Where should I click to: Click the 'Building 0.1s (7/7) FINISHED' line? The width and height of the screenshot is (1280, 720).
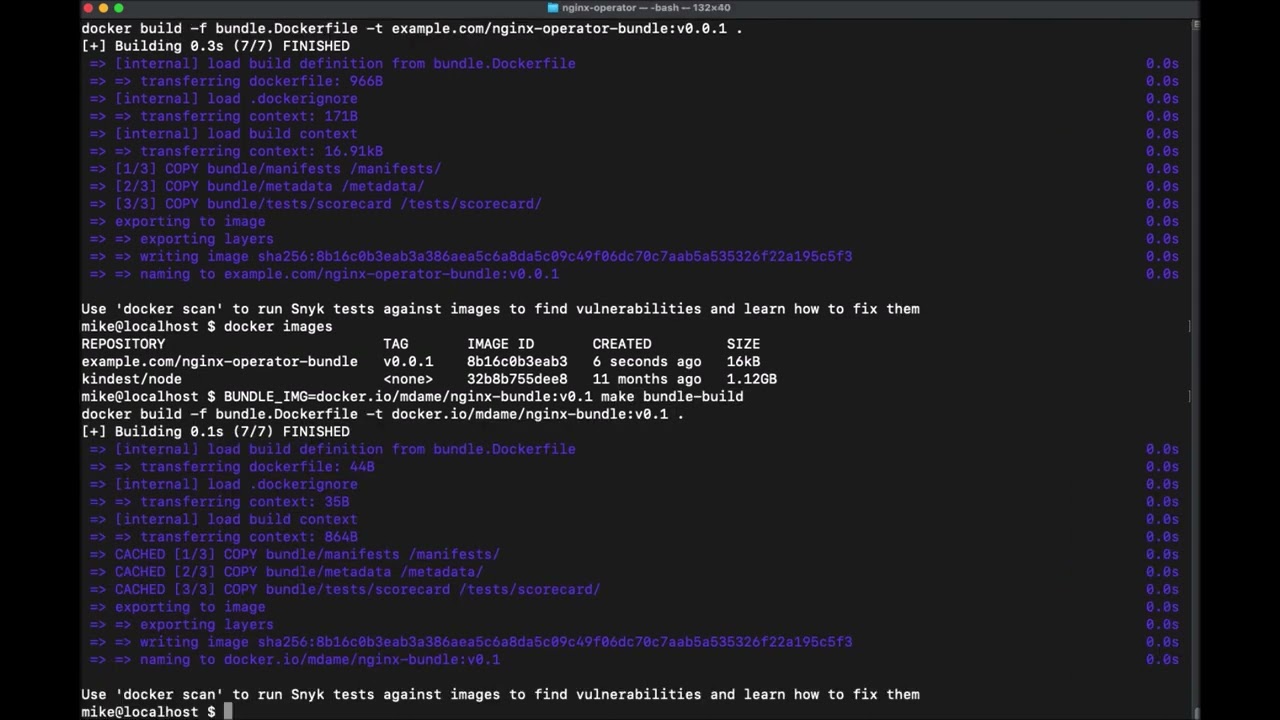[215, 432]
